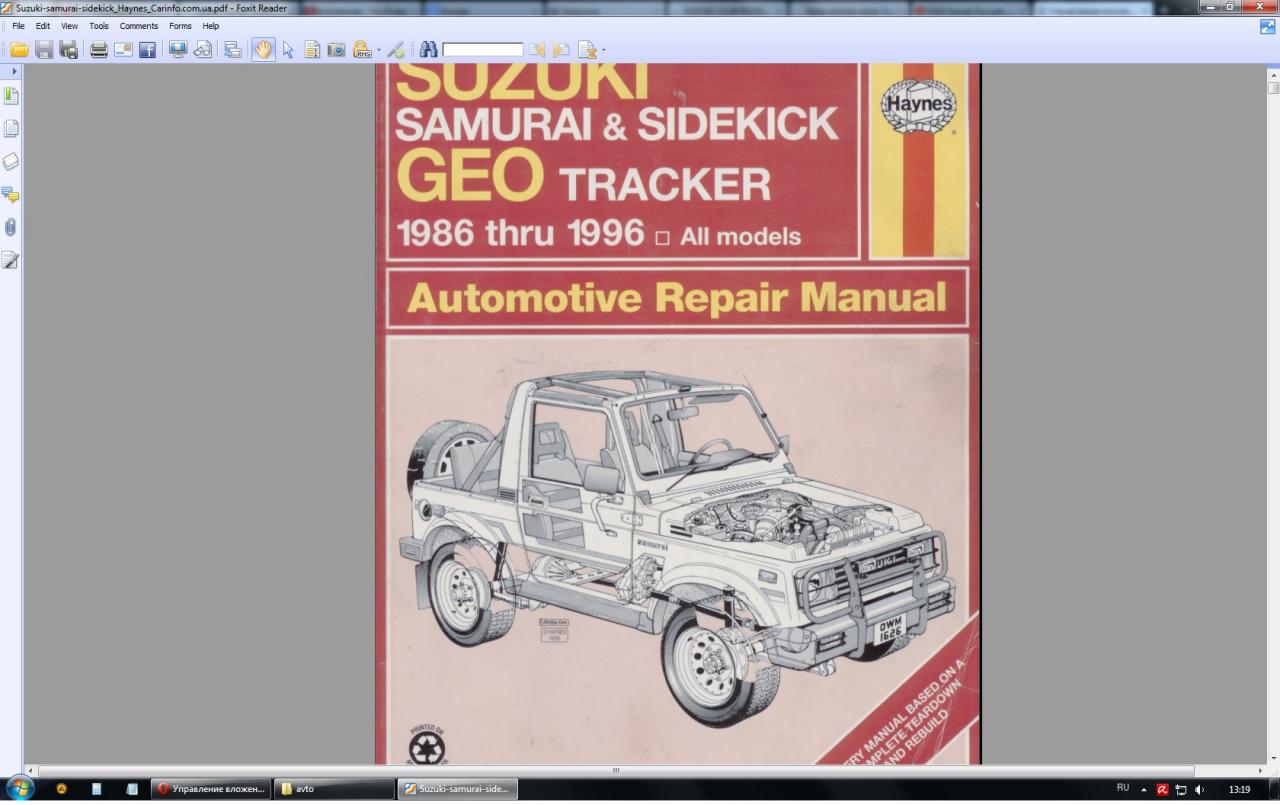Open search options dropdown arrow
The width and height of the screenshot is (1280, 805).
click(x=604, y=51)
